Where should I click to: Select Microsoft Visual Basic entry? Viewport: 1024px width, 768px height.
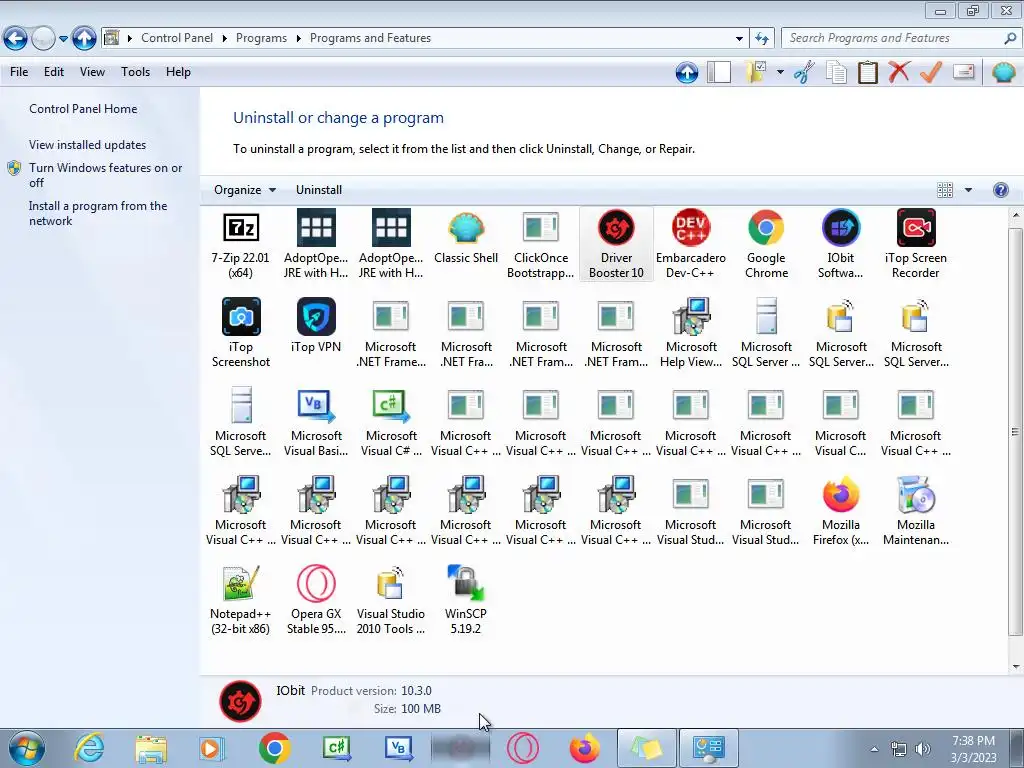point(316,422)
